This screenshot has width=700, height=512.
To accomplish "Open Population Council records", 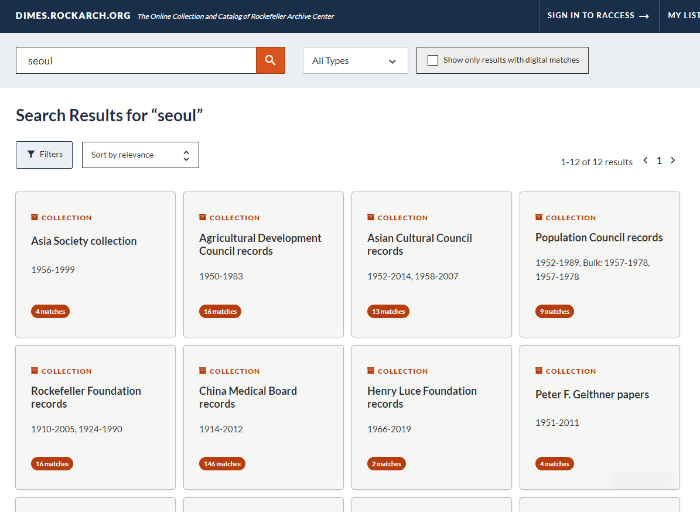I will pyautogui.click(x=599, y=237).
